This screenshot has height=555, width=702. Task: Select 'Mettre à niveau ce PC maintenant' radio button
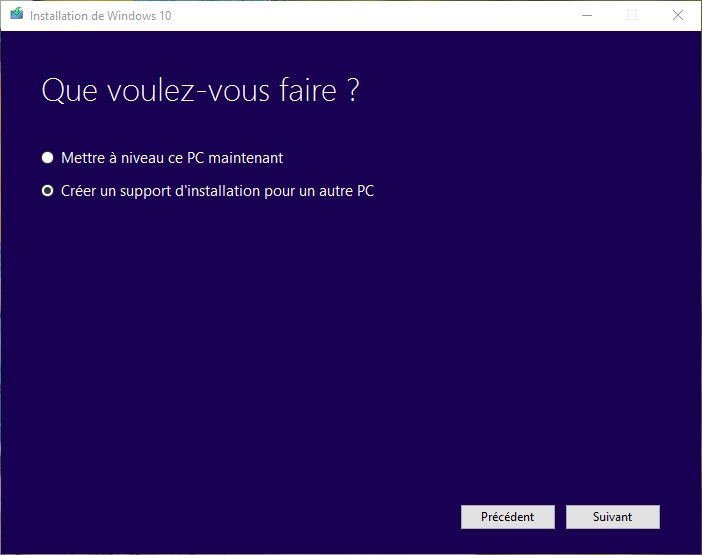(x=47, y=158)
